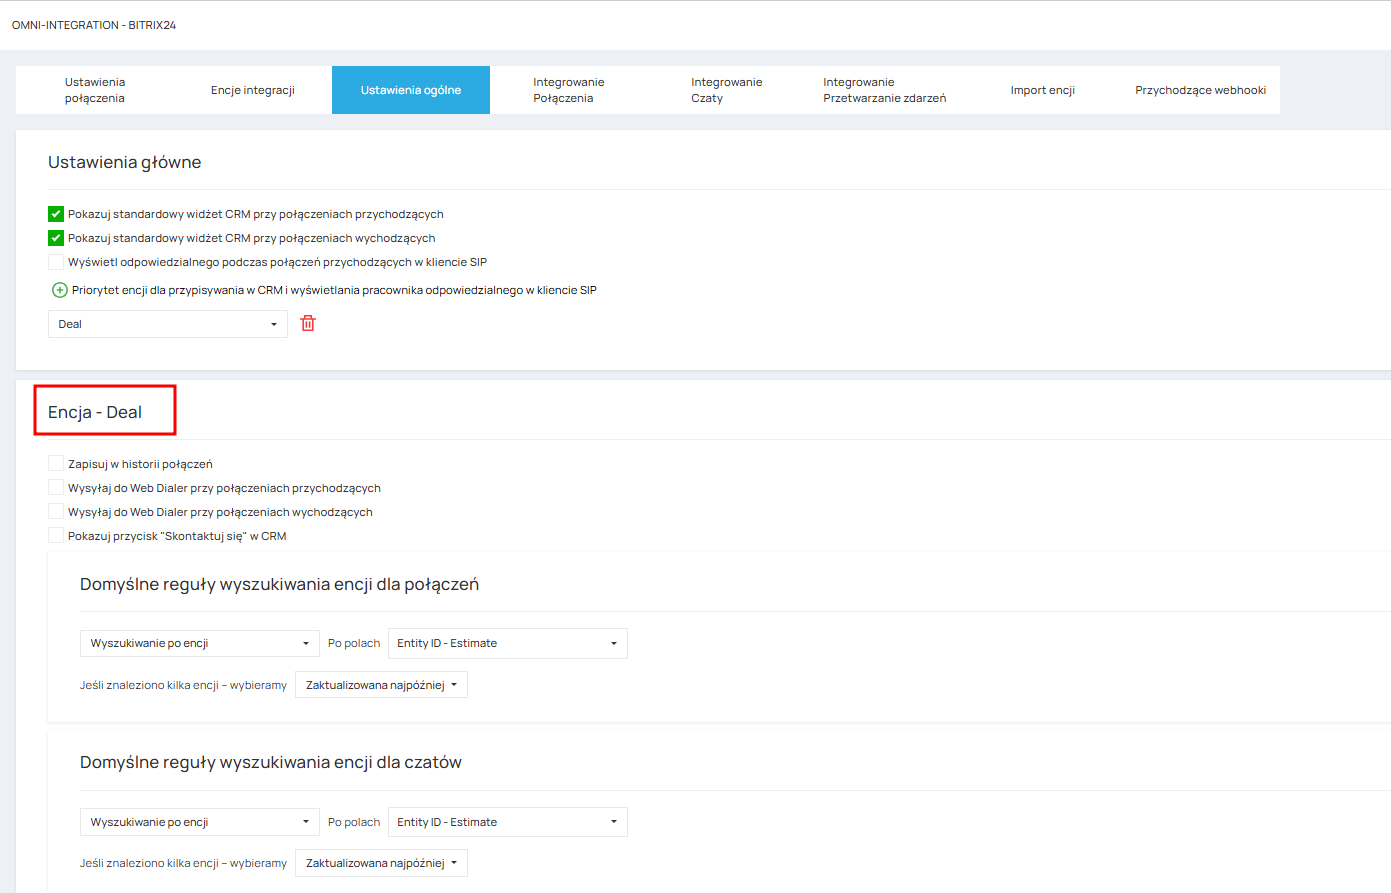
Task: Open Entity ID - Estimate dropdown for czatów
Action: (x=508, y=822)
